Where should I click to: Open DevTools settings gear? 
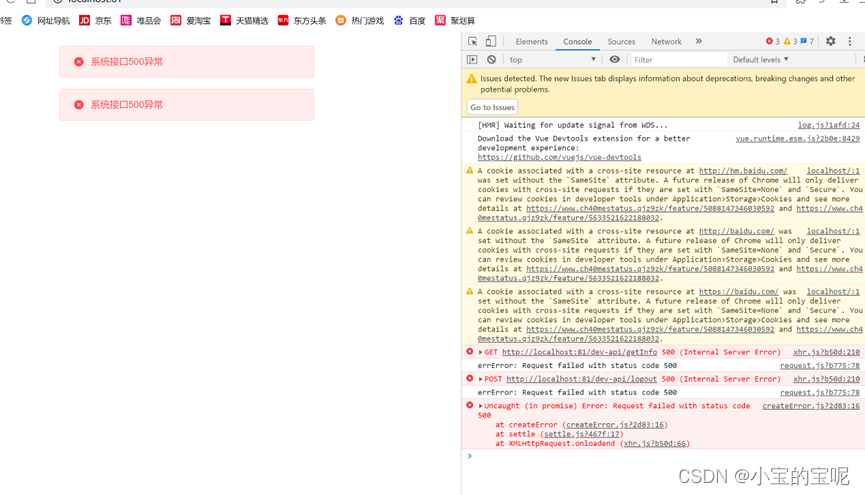(830, 41)
